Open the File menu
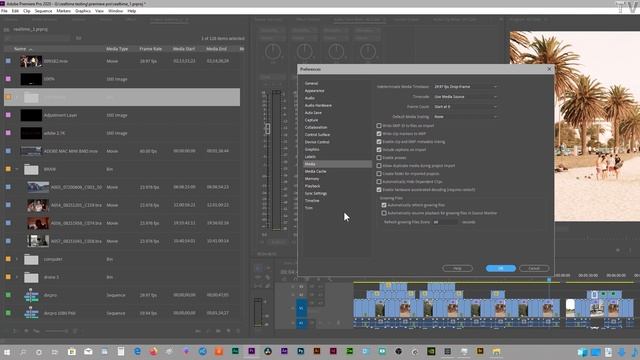The height and width of the screenshot is (360, 640). (4, 11)
